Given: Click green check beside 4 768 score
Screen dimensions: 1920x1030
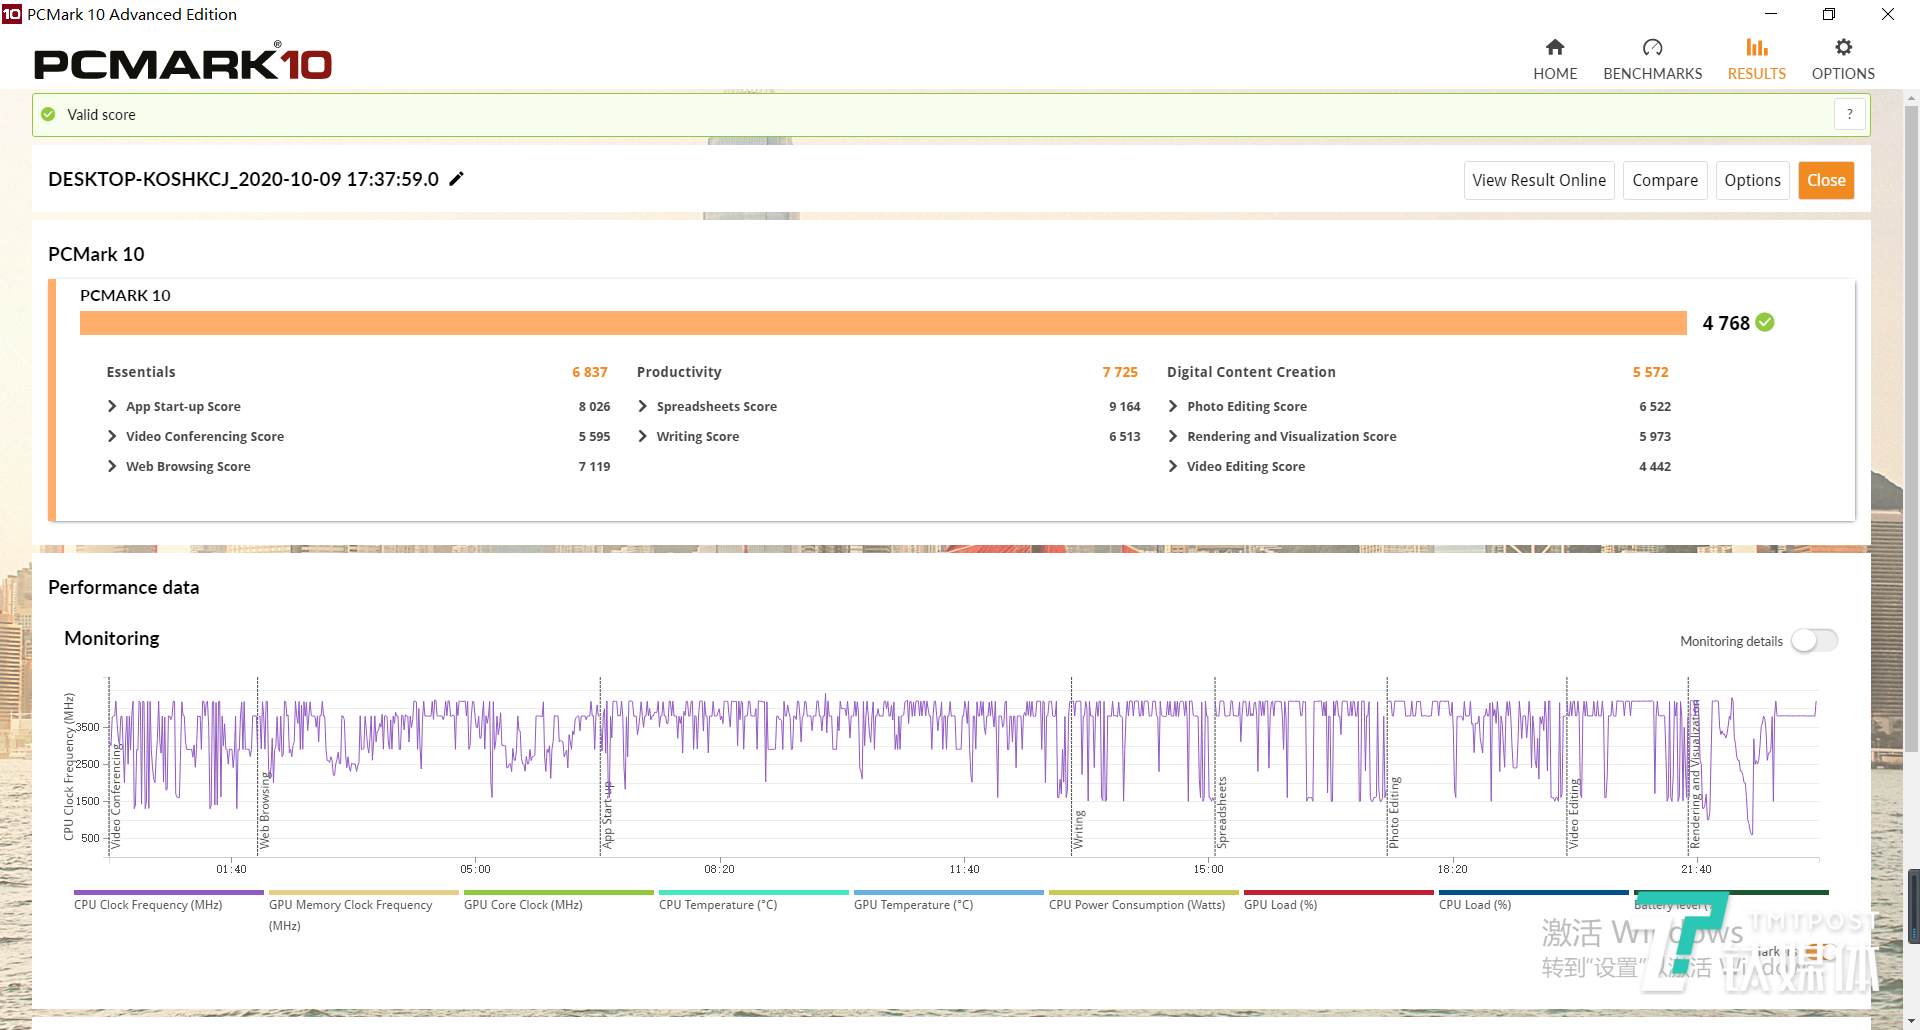Looking at the screenshot, I should click(x=1765, y=322).
